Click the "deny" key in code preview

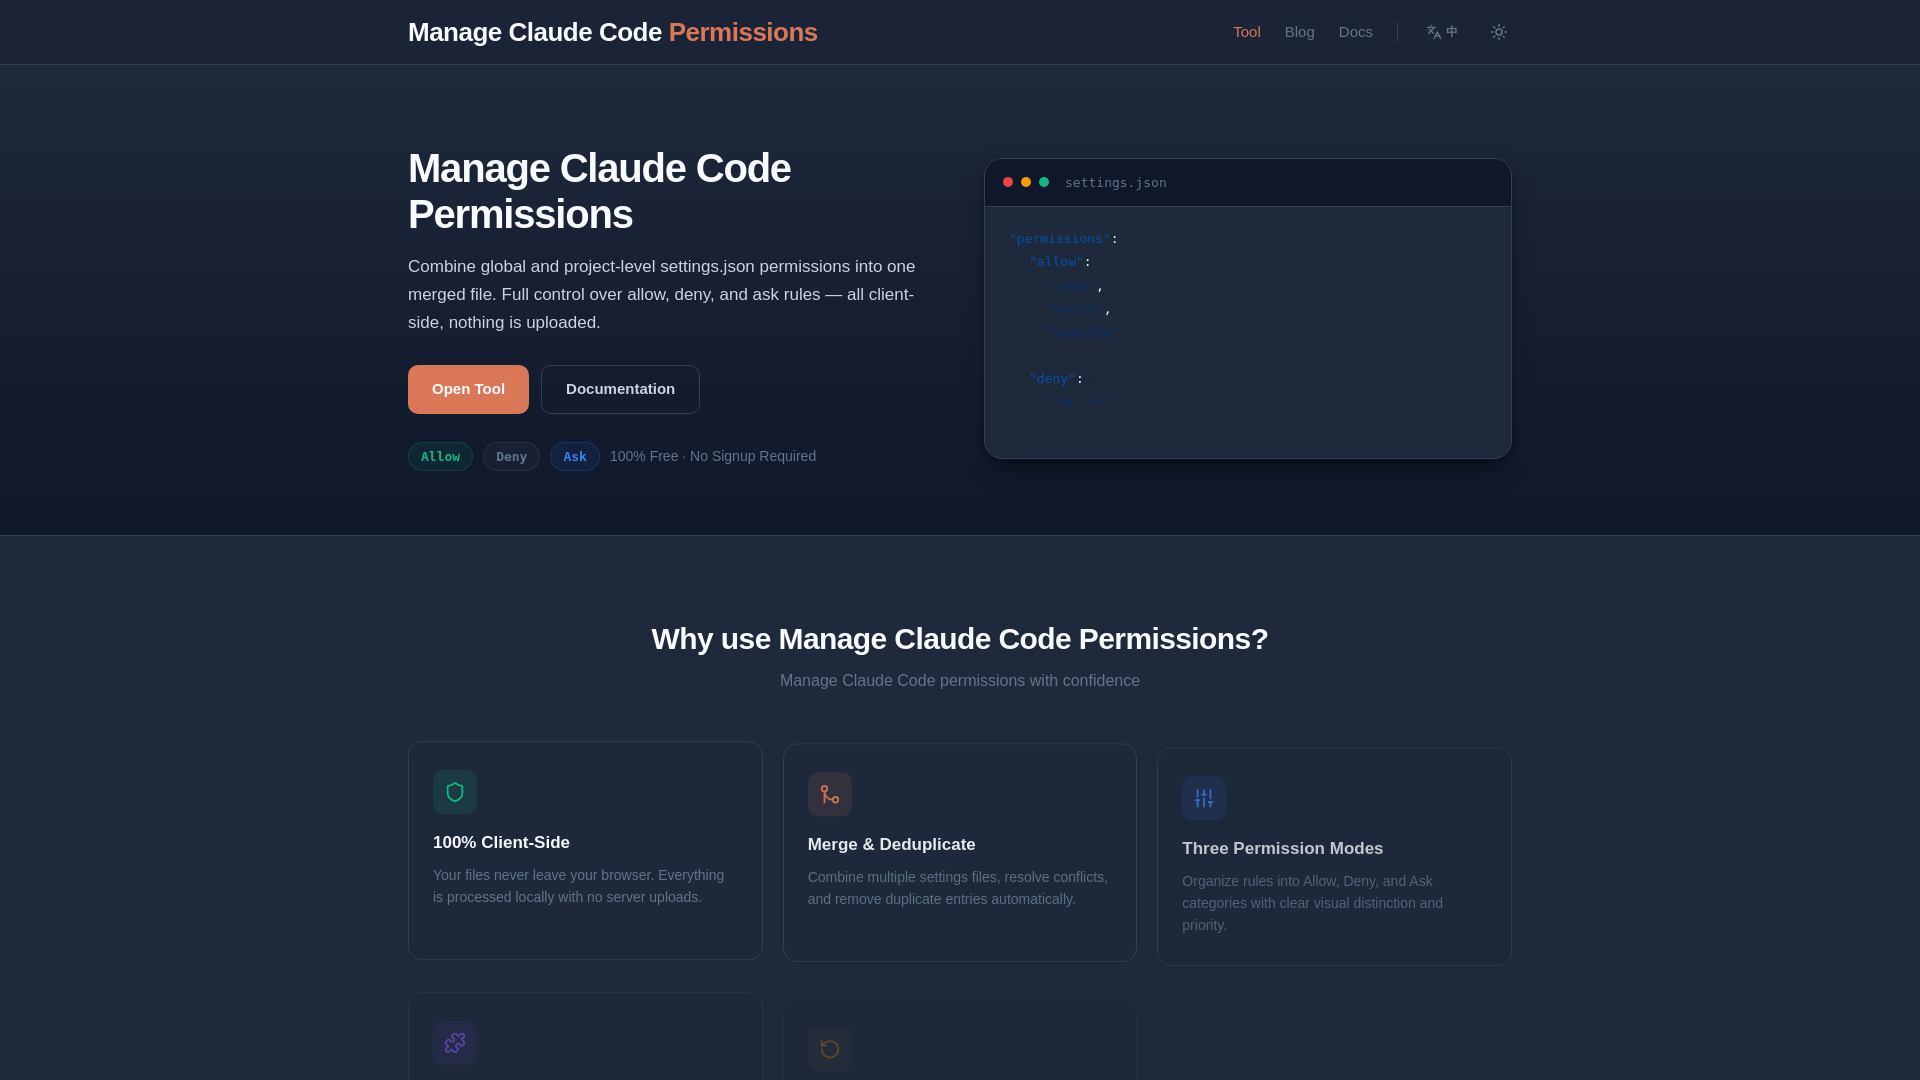1052,379
